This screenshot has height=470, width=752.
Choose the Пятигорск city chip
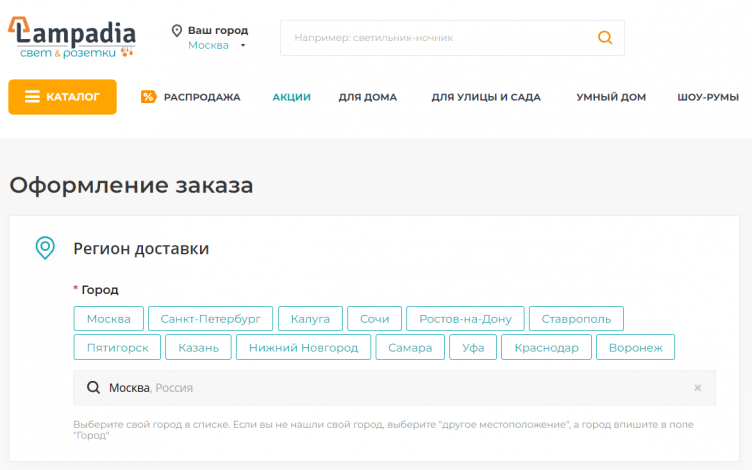coord(117,347)
